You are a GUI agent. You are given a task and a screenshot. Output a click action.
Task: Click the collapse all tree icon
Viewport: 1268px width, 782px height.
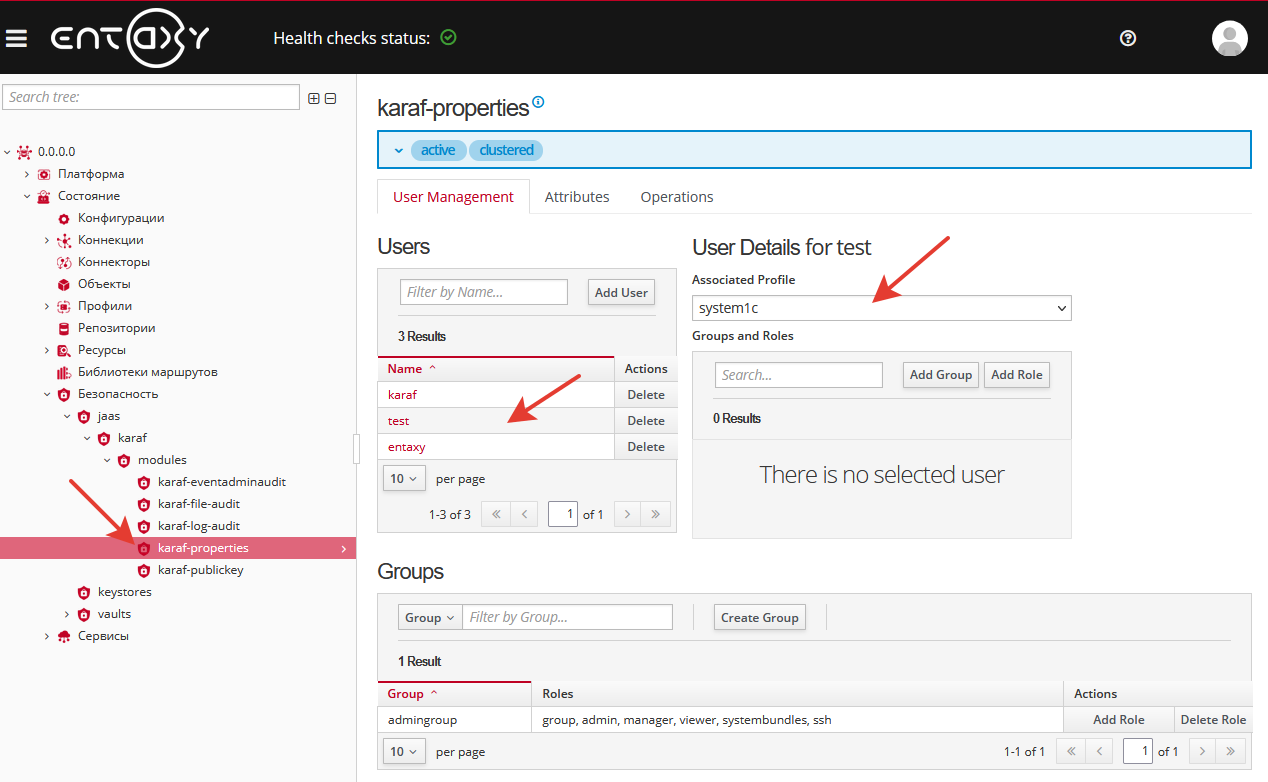coord(331,98)
